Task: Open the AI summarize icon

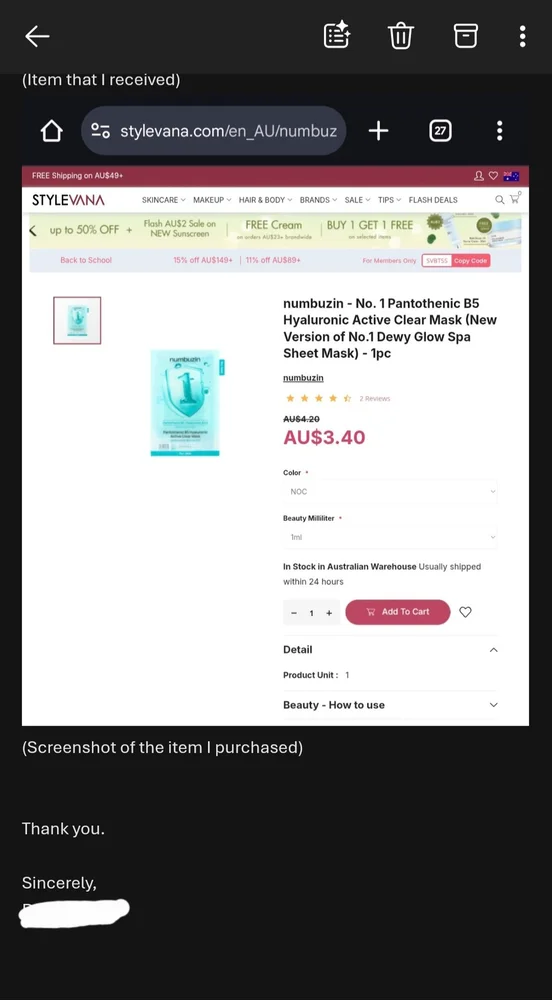Action: (x=337, y=35)
